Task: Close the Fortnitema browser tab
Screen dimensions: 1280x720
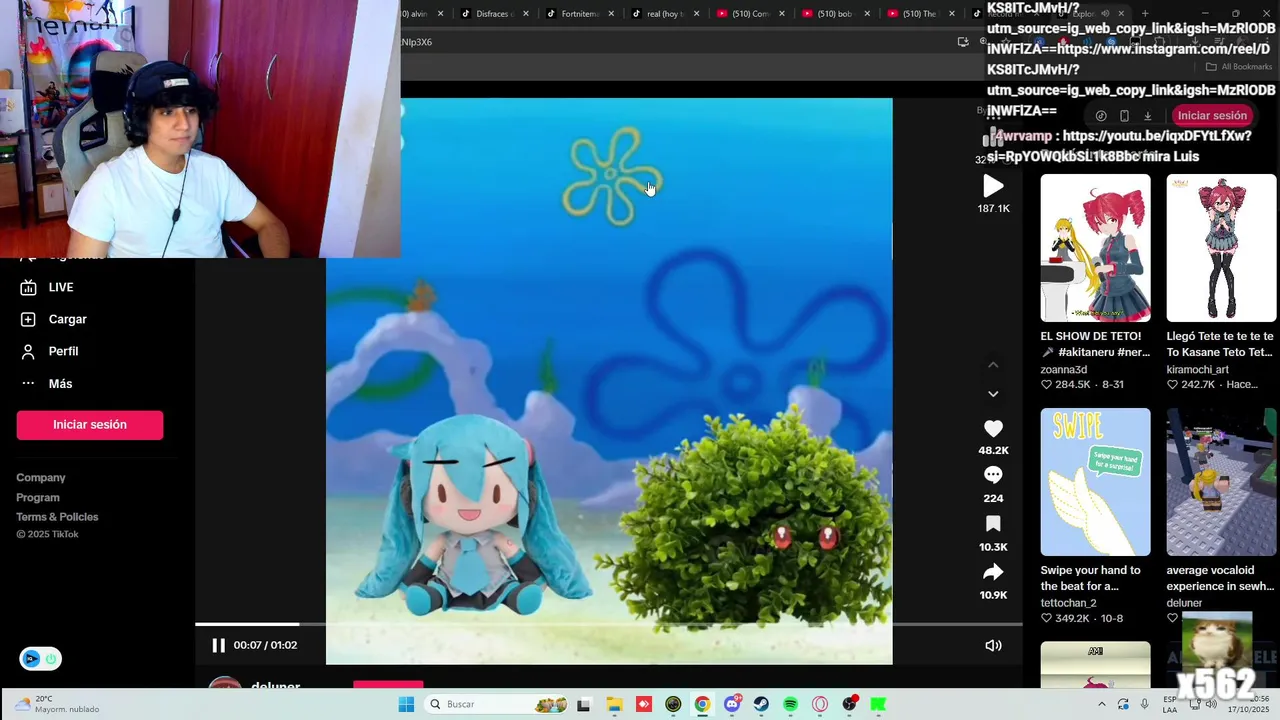Action: [x=611, y=14]
